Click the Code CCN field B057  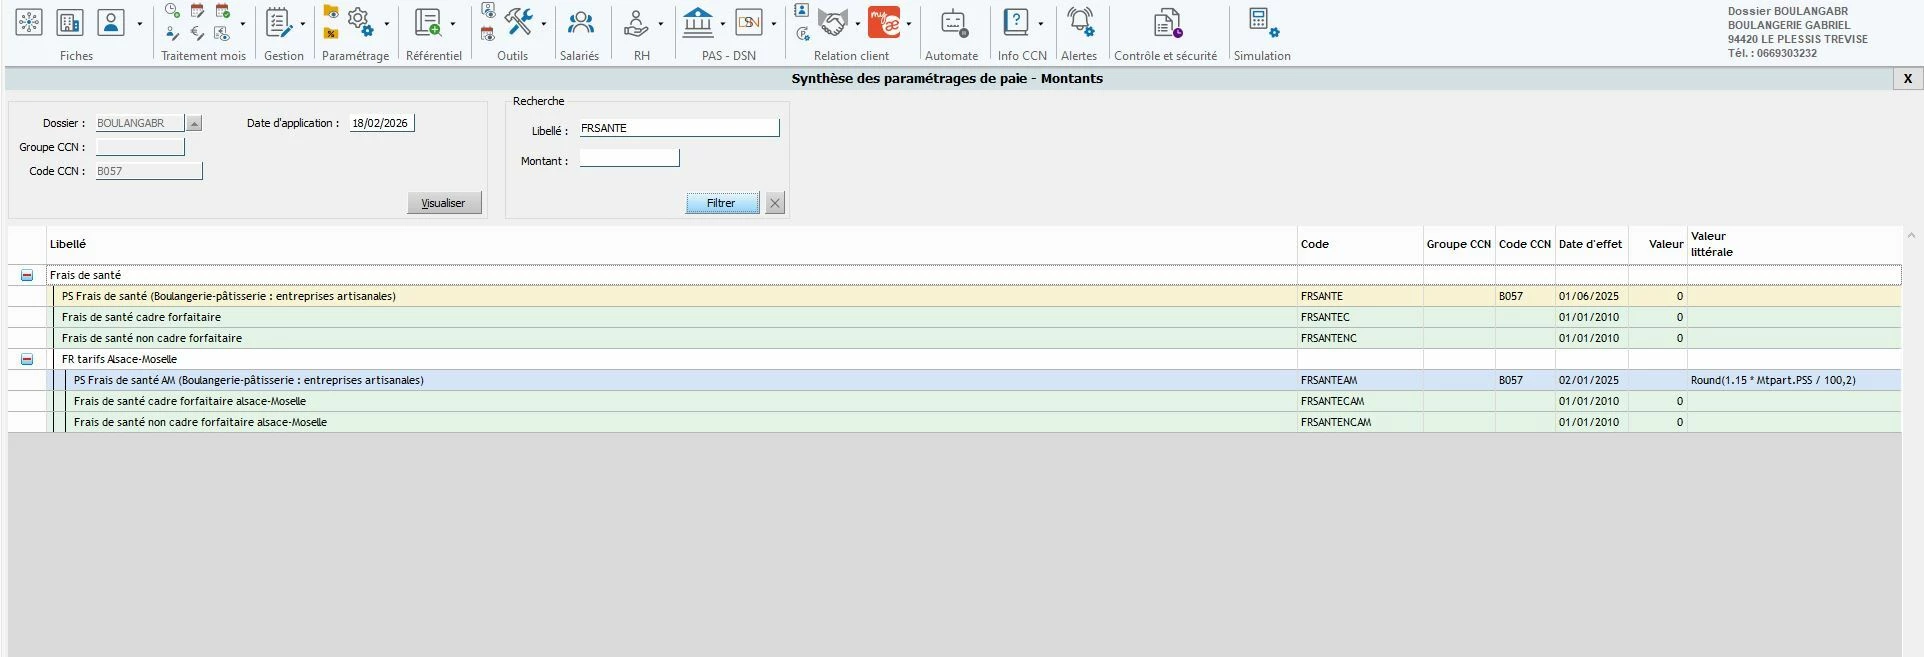149,171
